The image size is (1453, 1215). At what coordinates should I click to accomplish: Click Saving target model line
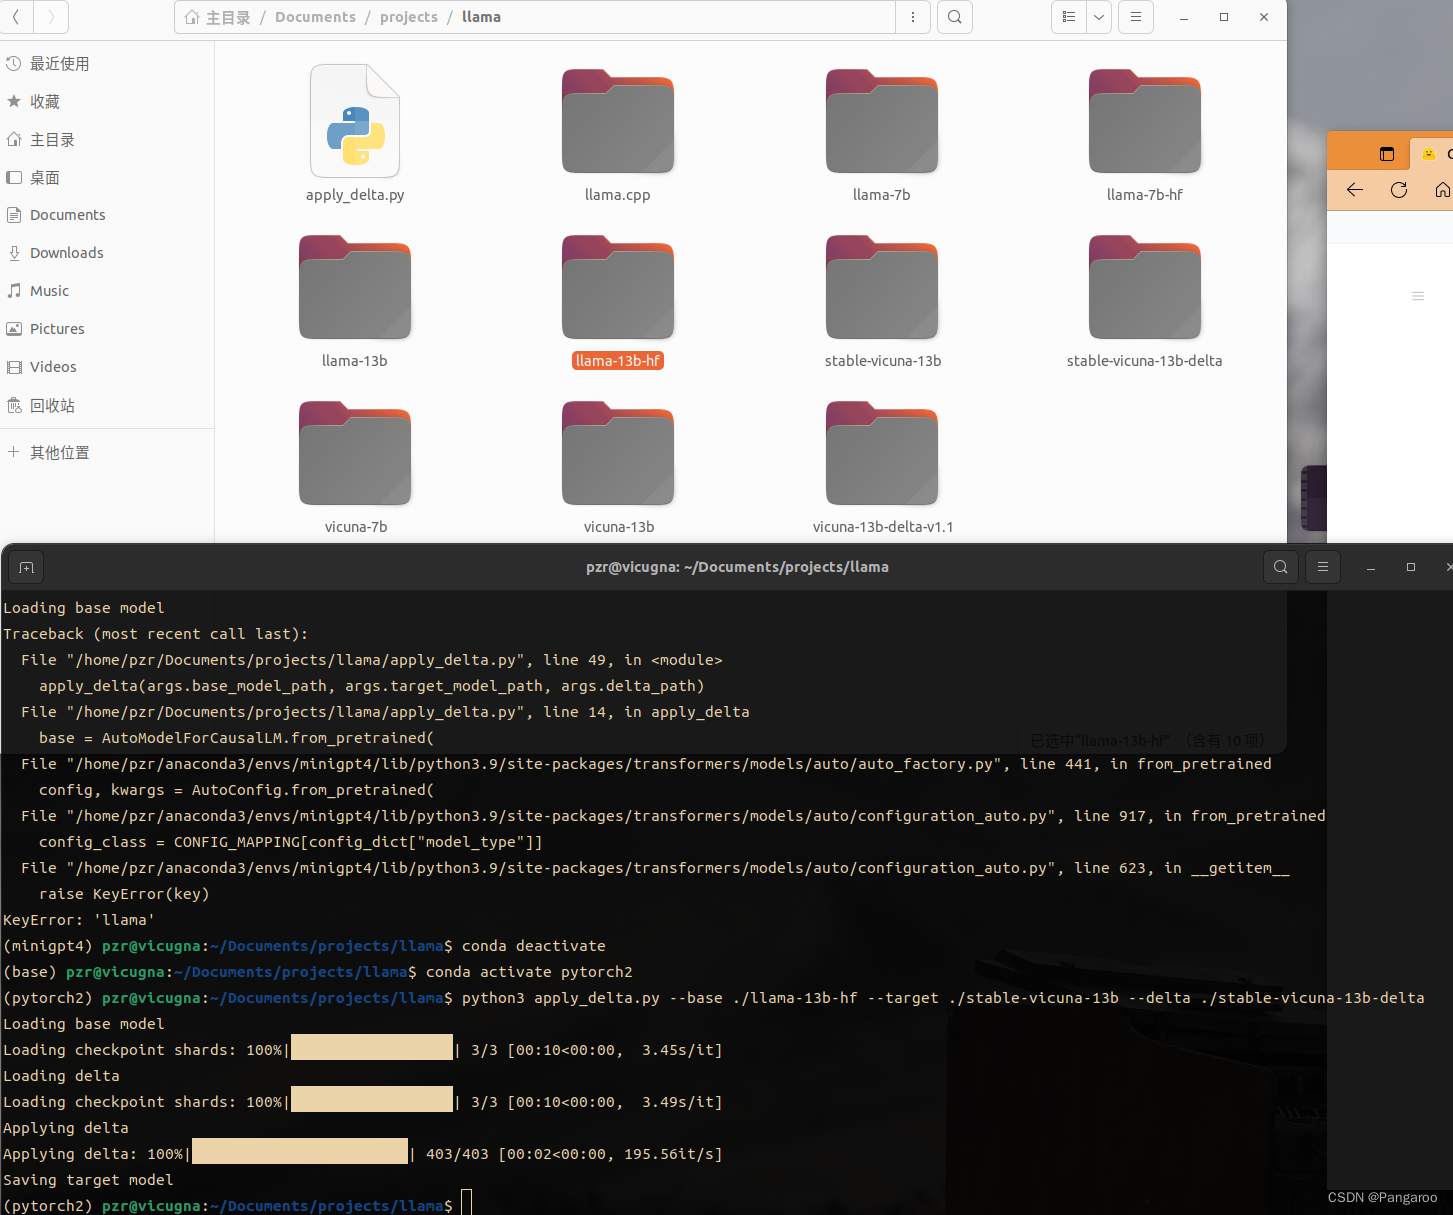pyautogui.click(x=88, y=1180)
